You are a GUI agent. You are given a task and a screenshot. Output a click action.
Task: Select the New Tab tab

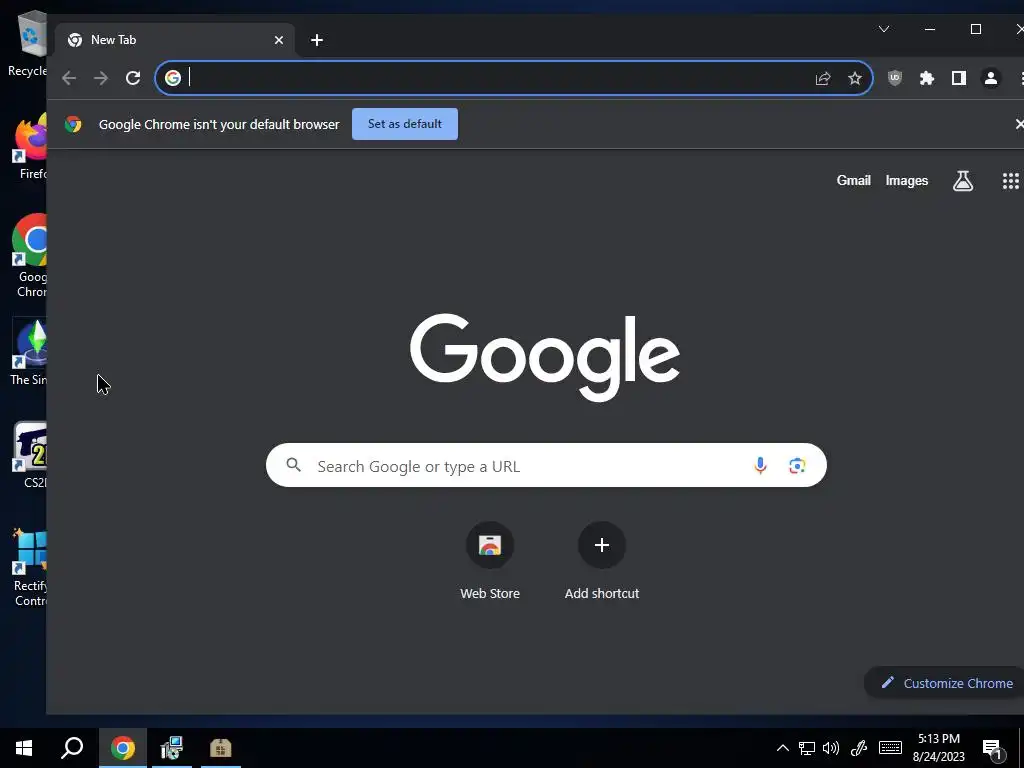(174, 40)
